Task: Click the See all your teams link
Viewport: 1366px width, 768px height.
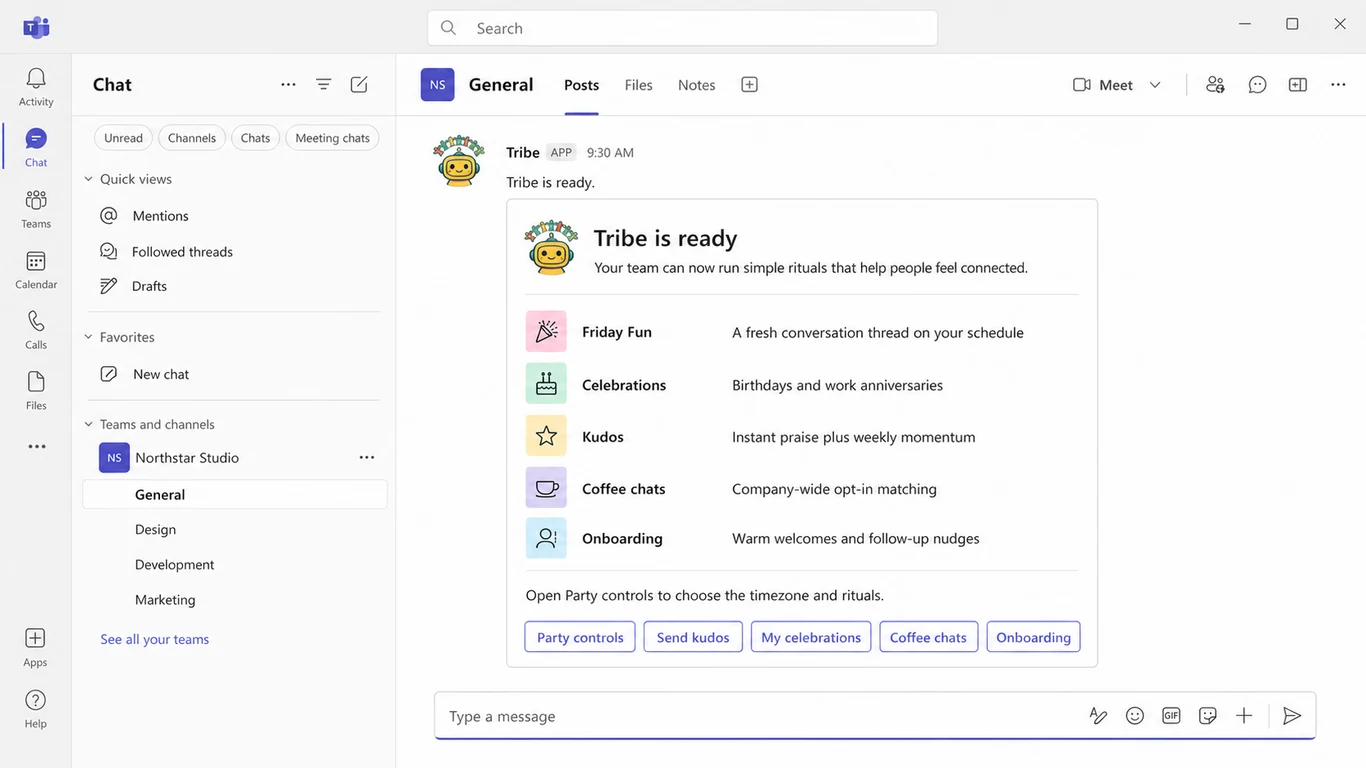Action: pos(154,639)
